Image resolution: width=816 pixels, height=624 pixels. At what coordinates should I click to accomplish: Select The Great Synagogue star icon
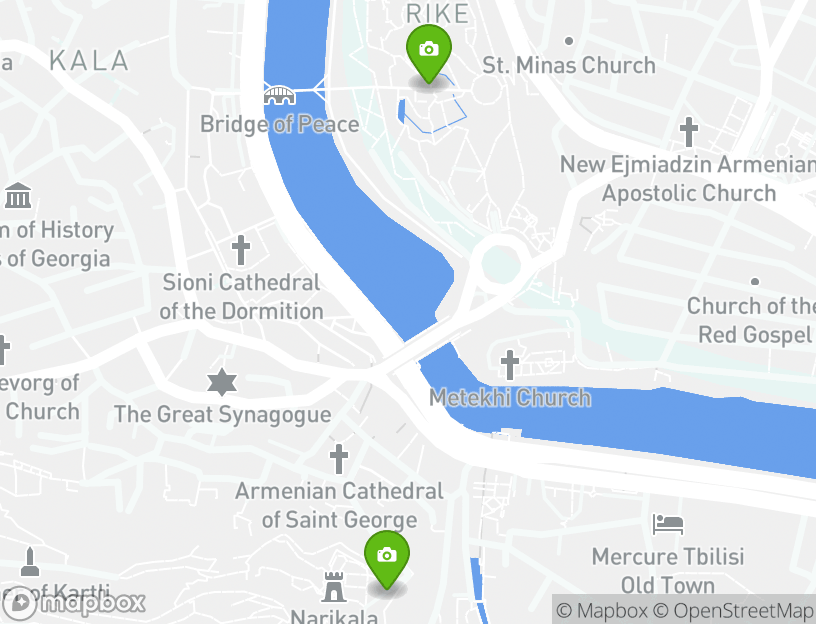222,382
